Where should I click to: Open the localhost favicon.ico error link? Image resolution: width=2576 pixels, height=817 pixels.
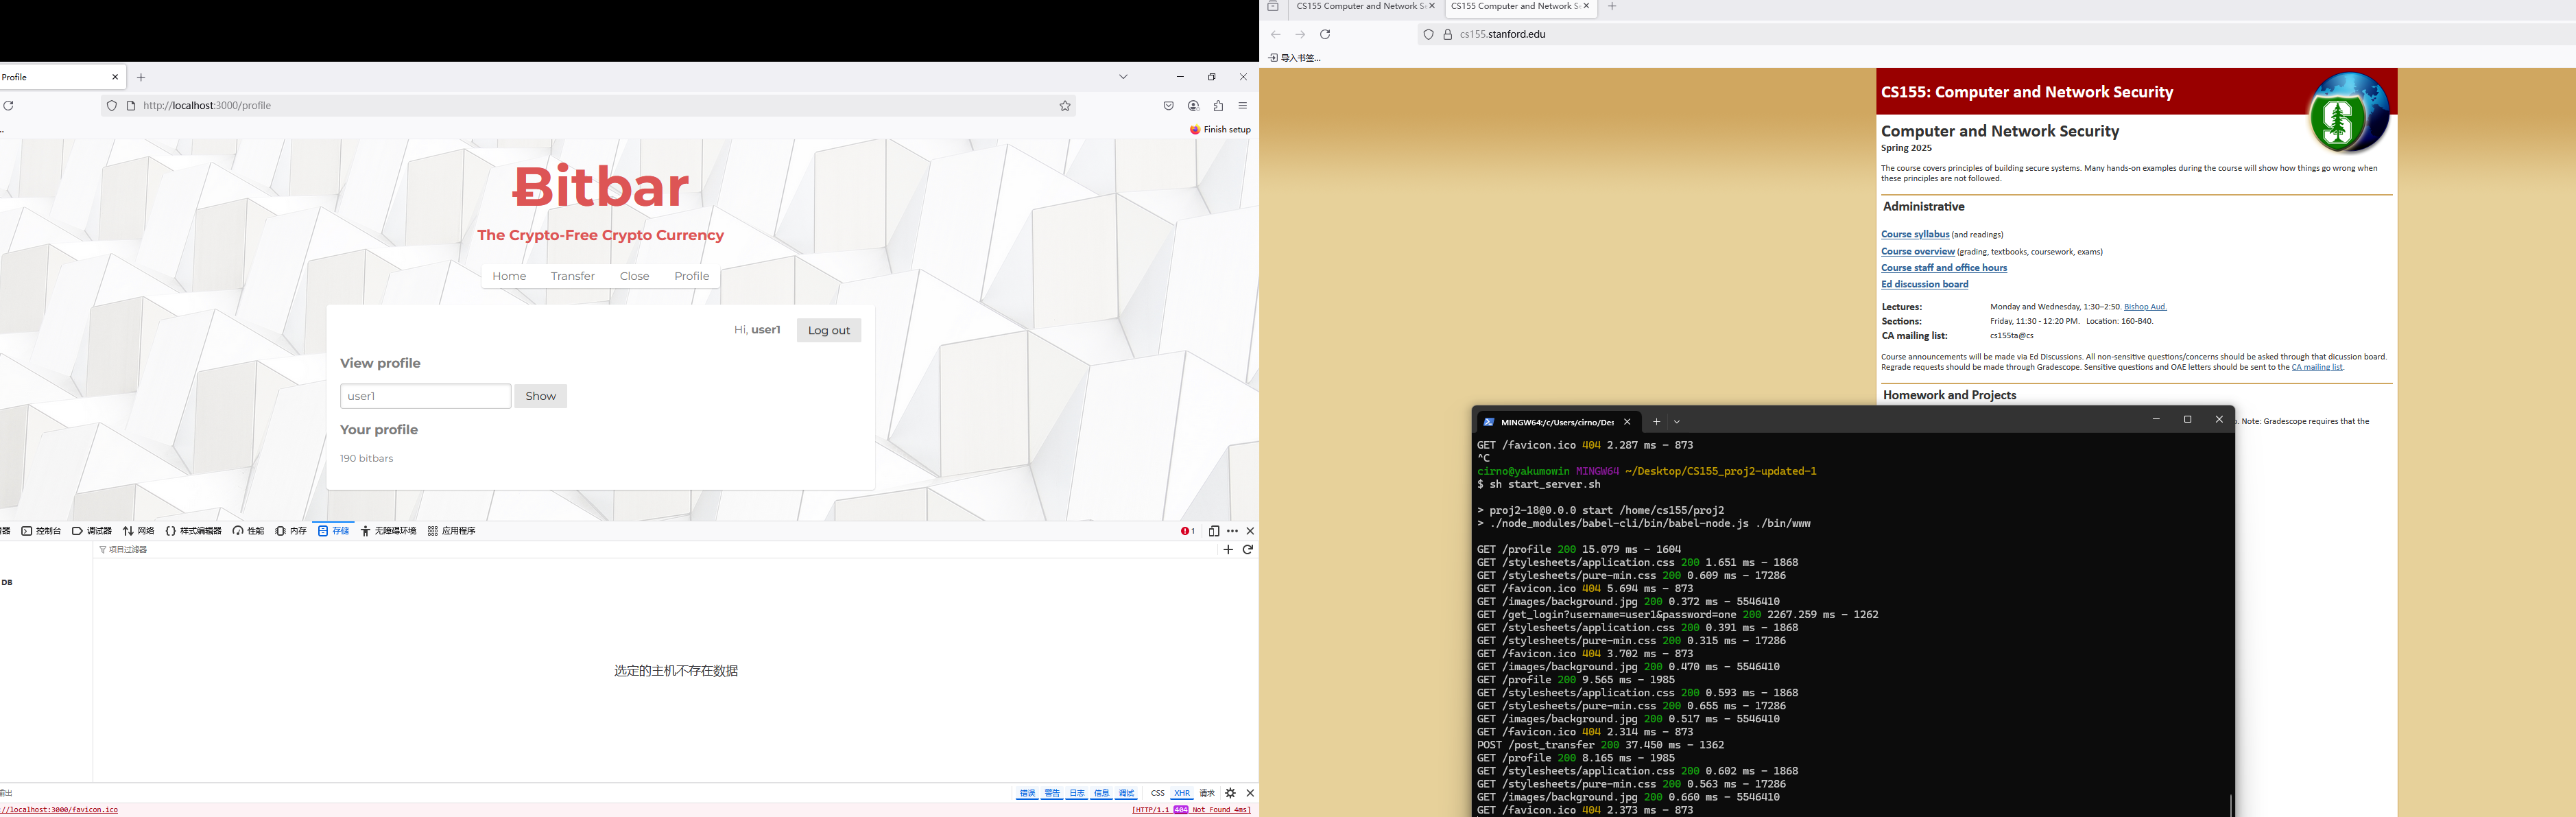coord(59,810)
